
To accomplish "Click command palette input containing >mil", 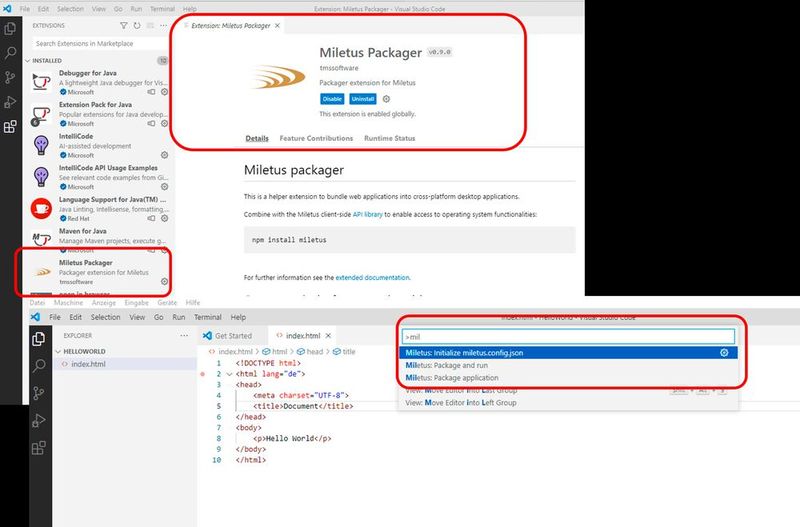I will (x=568, y=337).
